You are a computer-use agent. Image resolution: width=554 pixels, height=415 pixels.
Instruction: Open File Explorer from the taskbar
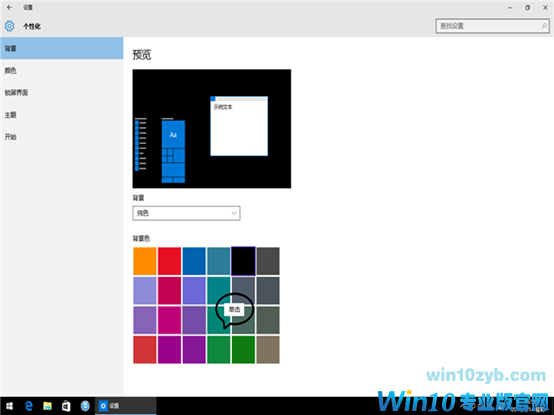(x=47, y=406)
